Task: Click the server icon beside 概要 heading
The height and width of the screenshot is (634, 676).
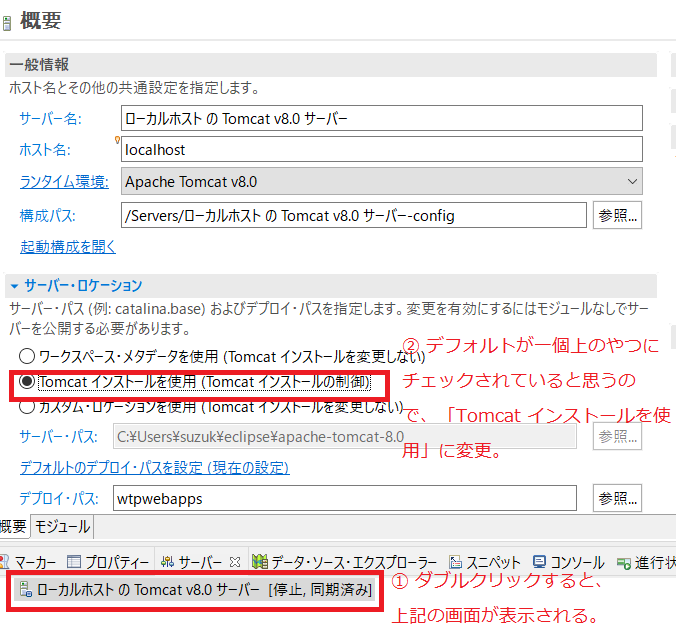Action: click(6, 23)
